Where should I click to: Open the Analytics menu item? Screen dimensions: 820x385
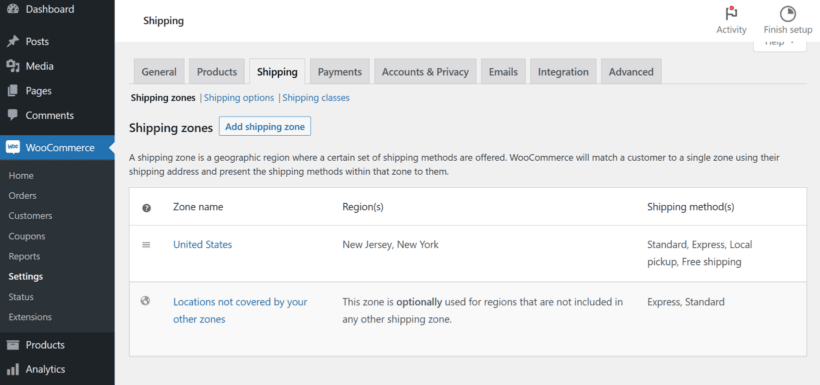tap(57, 369)
